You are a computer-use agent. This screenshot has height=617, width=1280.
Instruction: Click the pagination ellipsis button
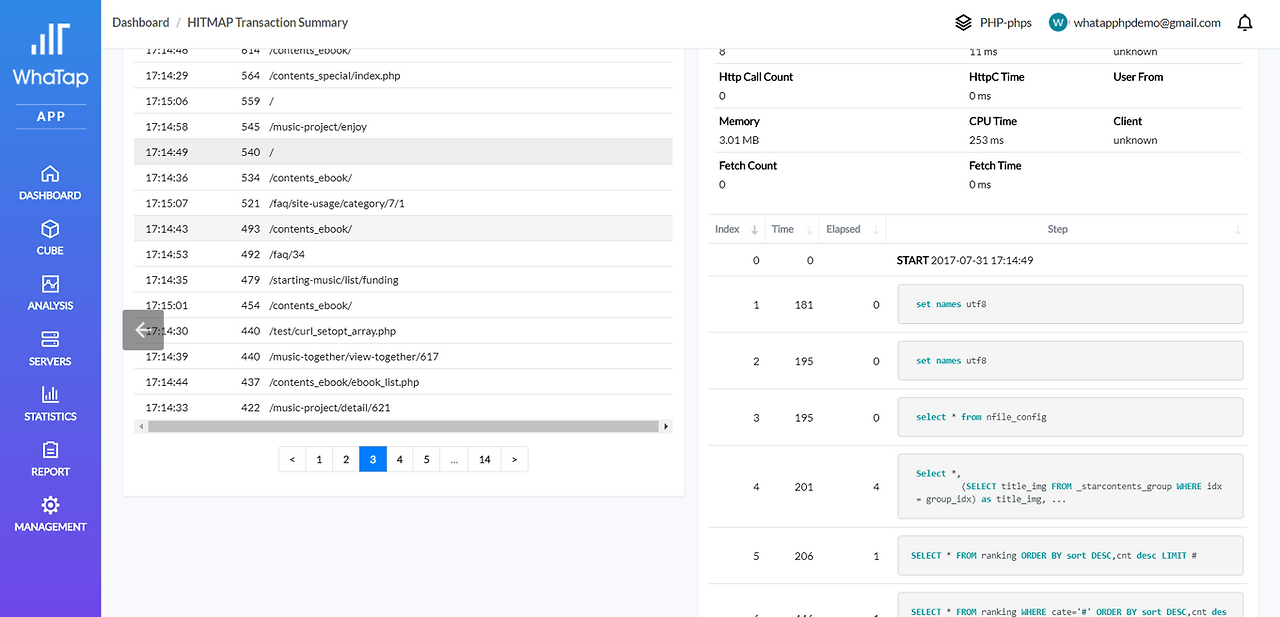click(454, 459)
